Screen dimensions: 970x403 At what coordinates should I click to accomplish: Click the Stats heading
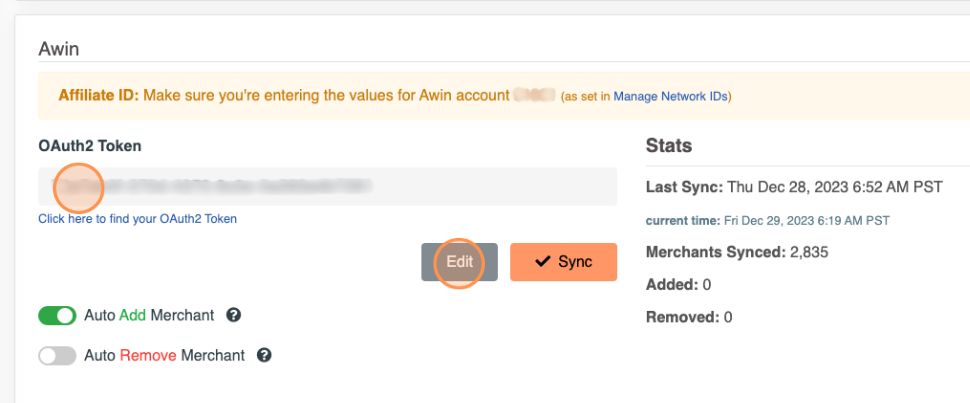pos(669,146)
